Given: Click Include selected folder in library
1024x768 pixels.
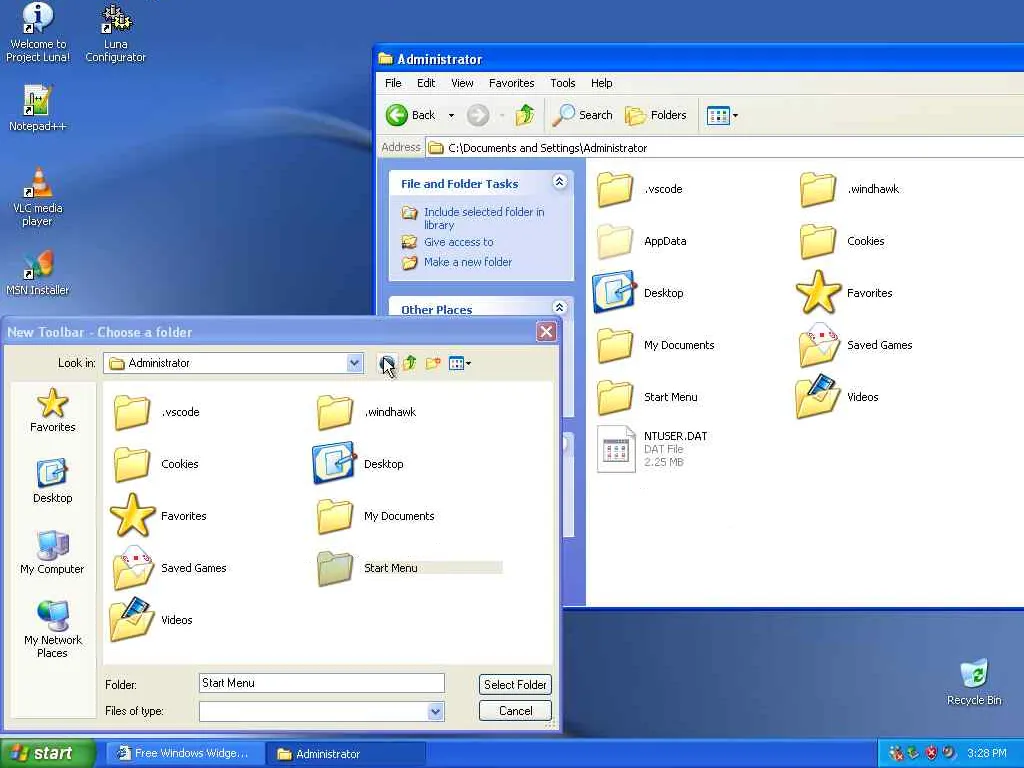Looking at the screenshot, I should 483,218.
